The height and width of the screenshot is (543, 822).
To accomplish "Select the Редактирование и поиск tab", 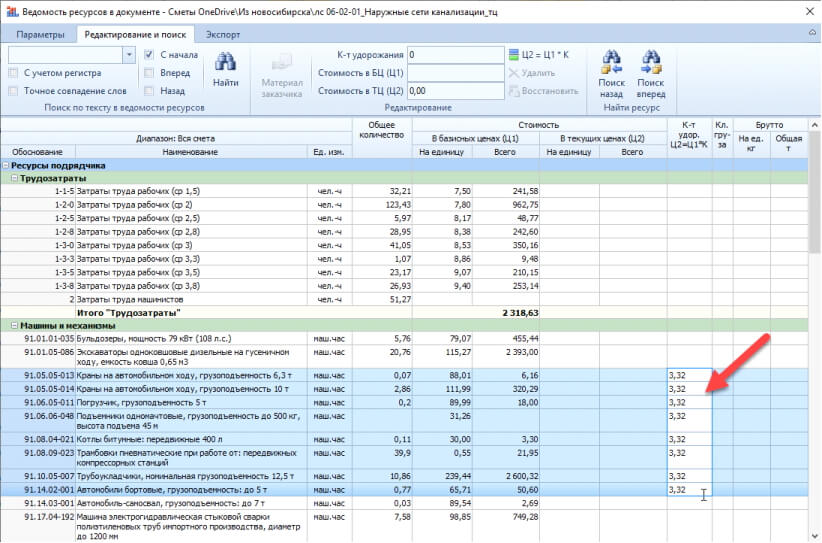I will (x=135, y=35).
